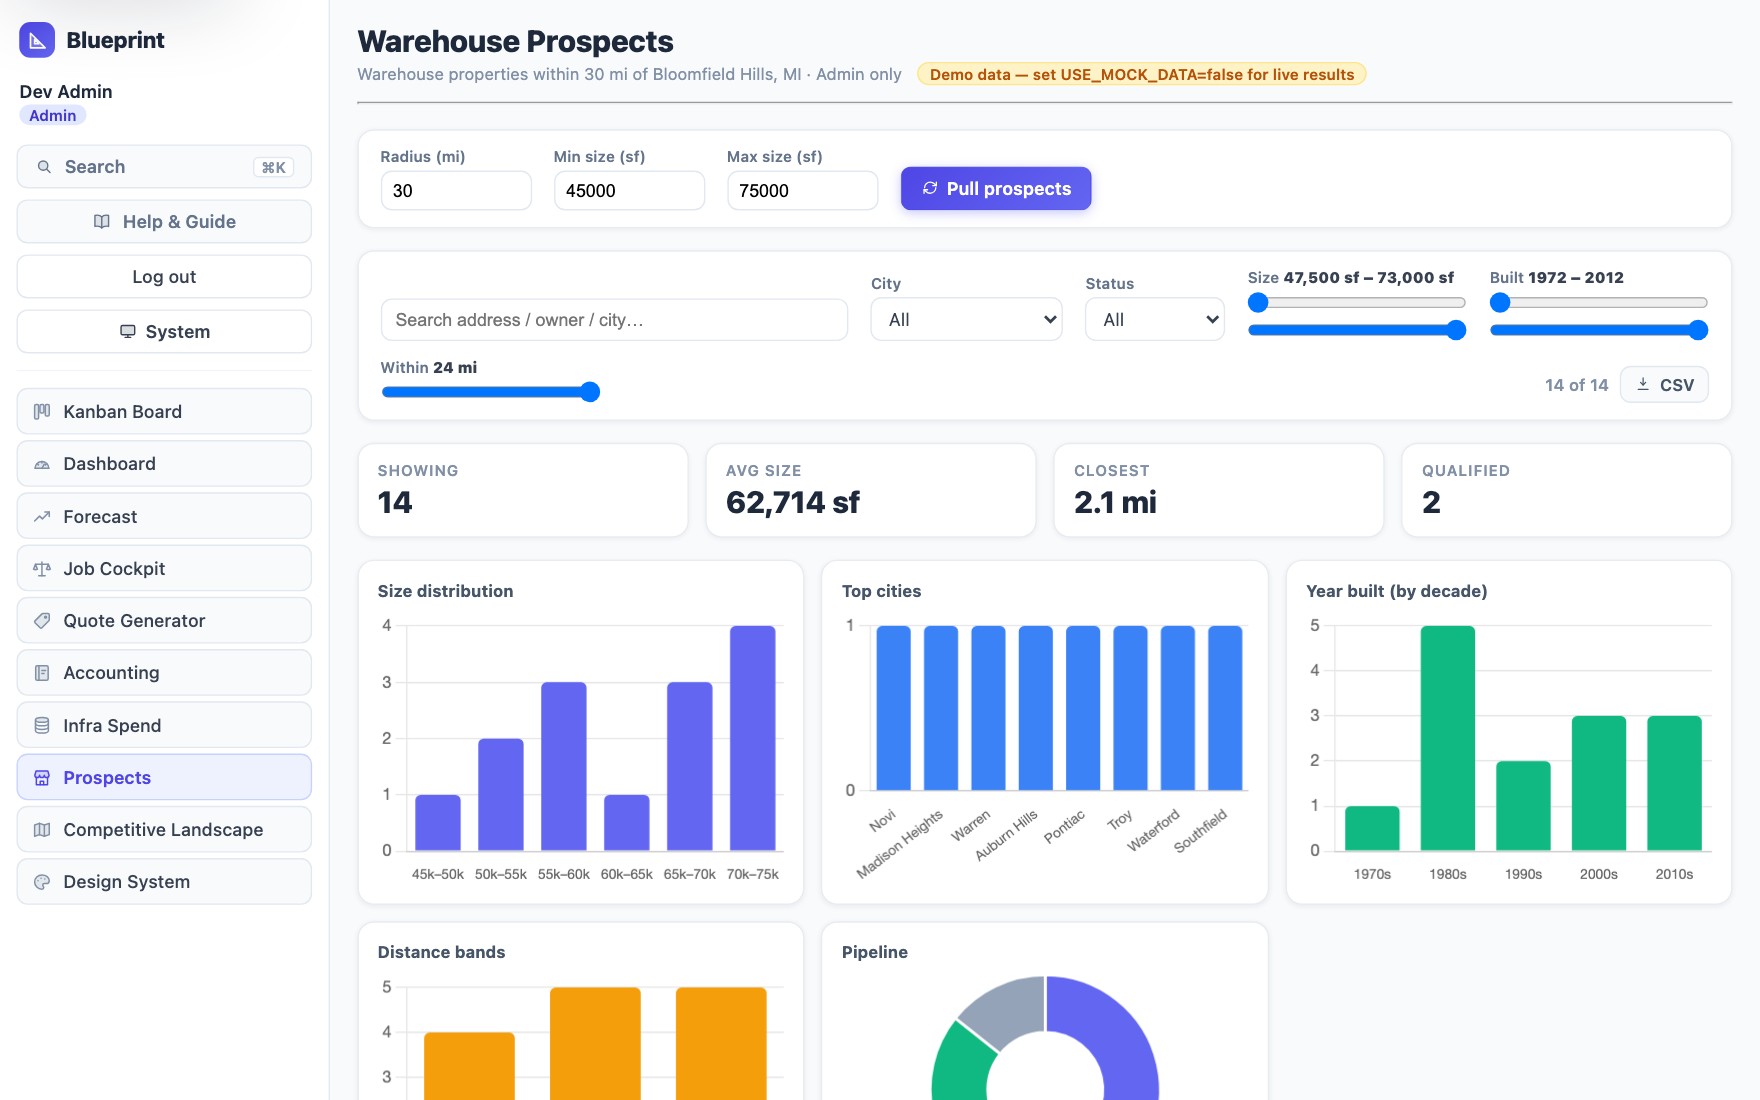Screen dimensions: 1760x1100
Task: Click the Design System palette icon
Action: (42, 882)
